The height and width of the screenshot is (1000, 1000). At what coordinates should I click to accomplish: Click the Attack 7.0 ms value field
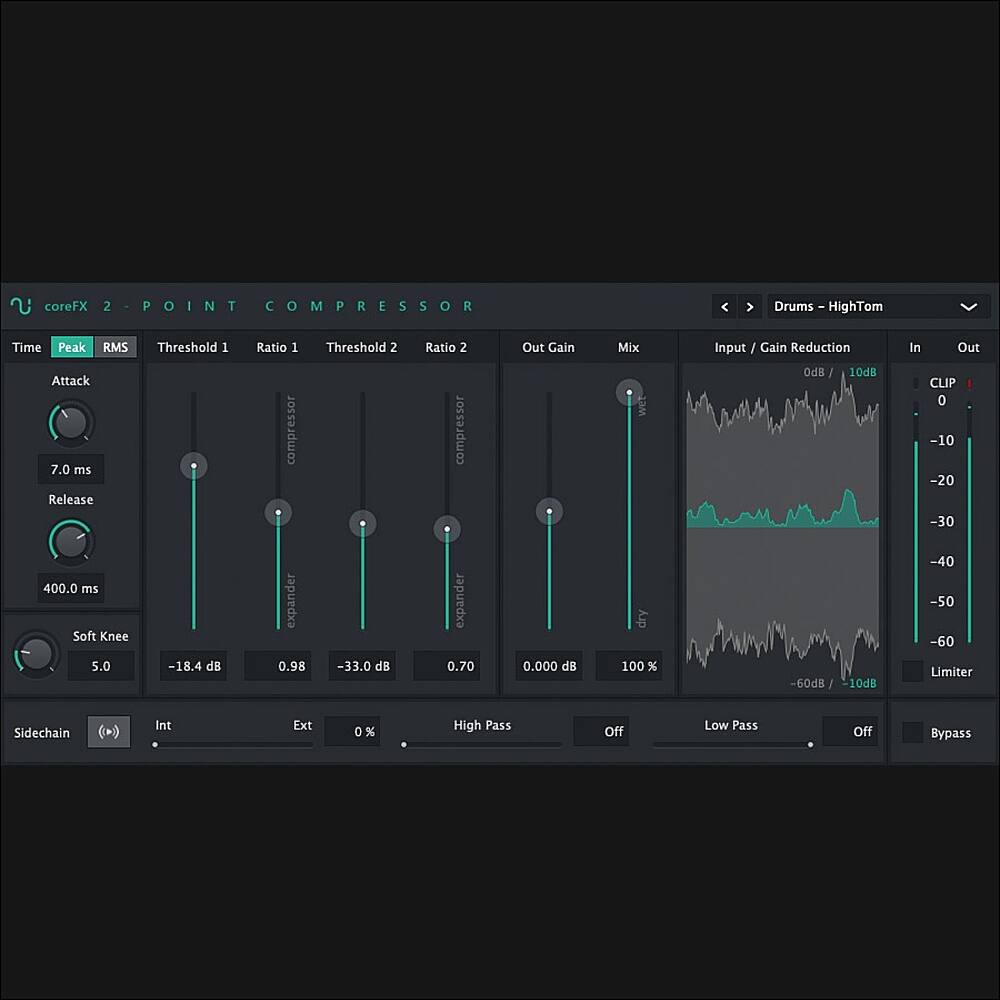pos(71,469)
